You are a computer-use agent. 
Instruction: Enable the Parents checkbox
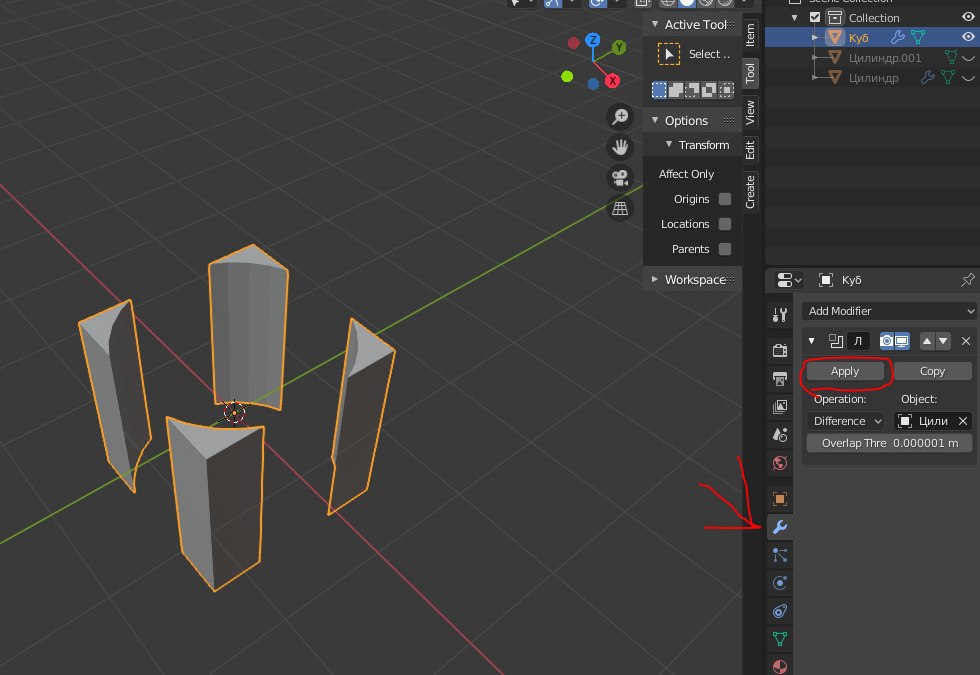coord(725,249)
